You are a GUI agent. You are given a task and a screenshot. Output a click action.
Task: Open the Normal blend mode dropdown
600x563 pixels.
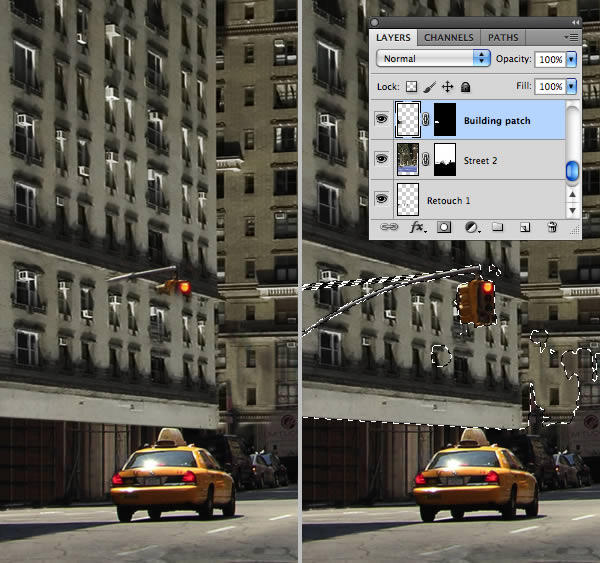pos(433,59)
